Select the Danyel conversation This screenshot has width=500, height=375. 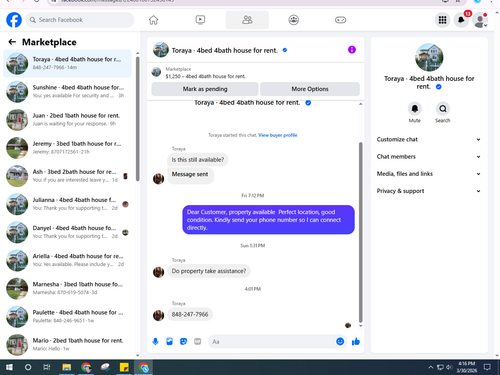[67, 232]
